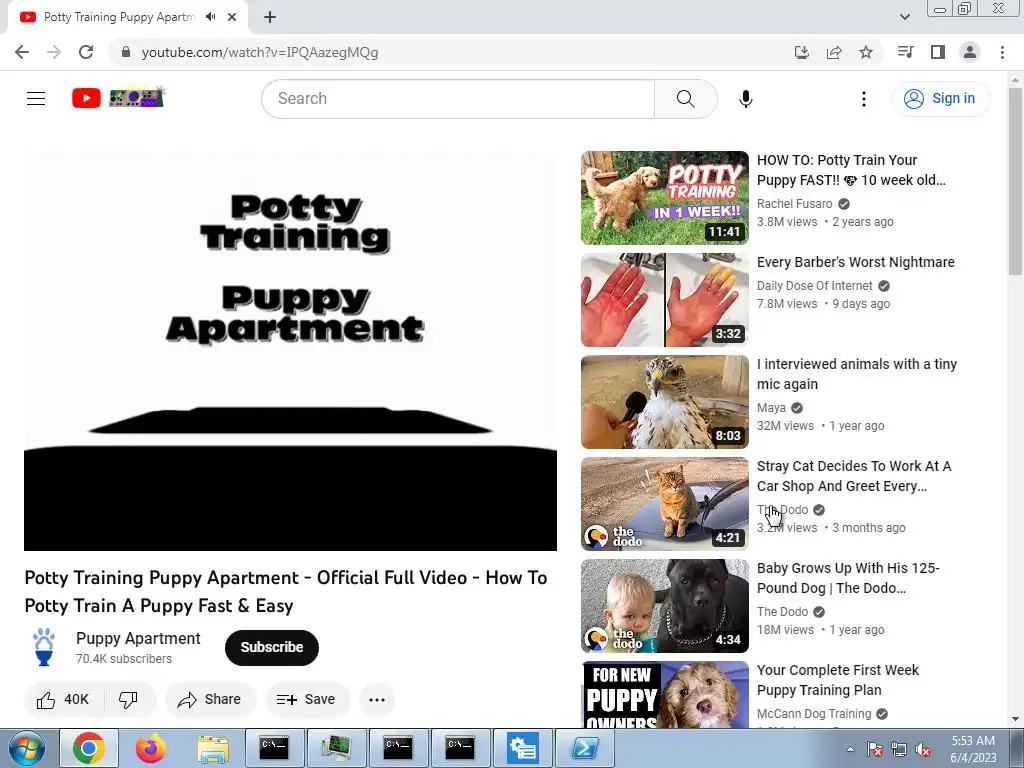Open Potty Train Your Puppy FAST thumbnail
This screenshot has height=768, width=1024.
click(x=665, y=198)
